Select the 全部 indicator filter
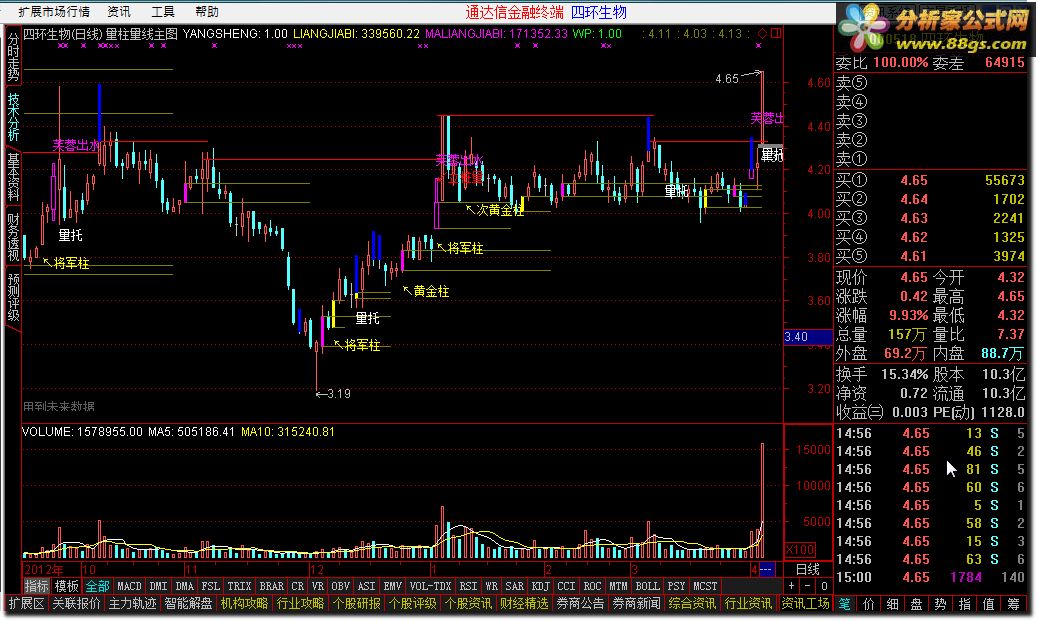 click(x=97, y=586)
